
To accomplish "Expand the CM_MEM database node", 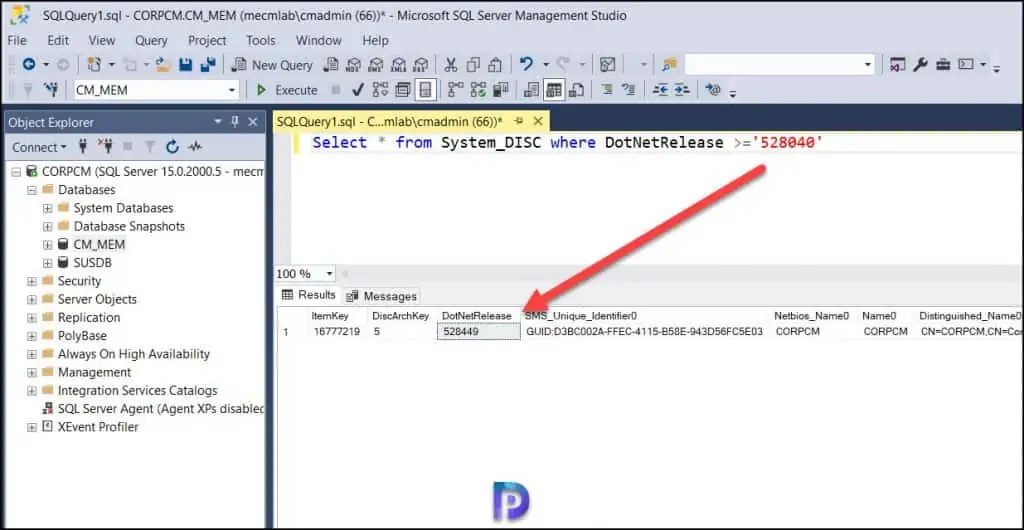I will pyautogui.click(x=47, y=245).
